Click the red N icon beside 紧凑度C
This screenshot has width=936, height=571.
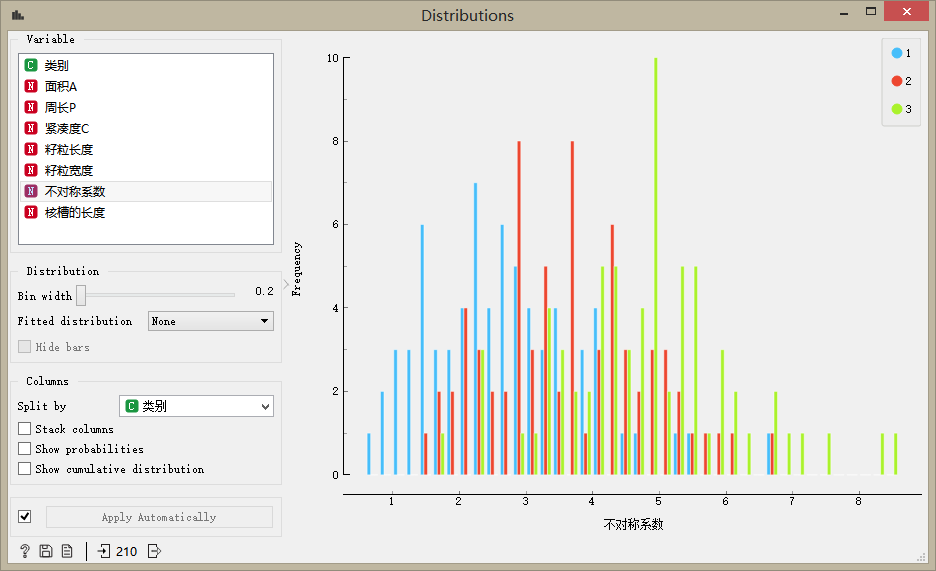pyautogui.click(x=31, y=128)
